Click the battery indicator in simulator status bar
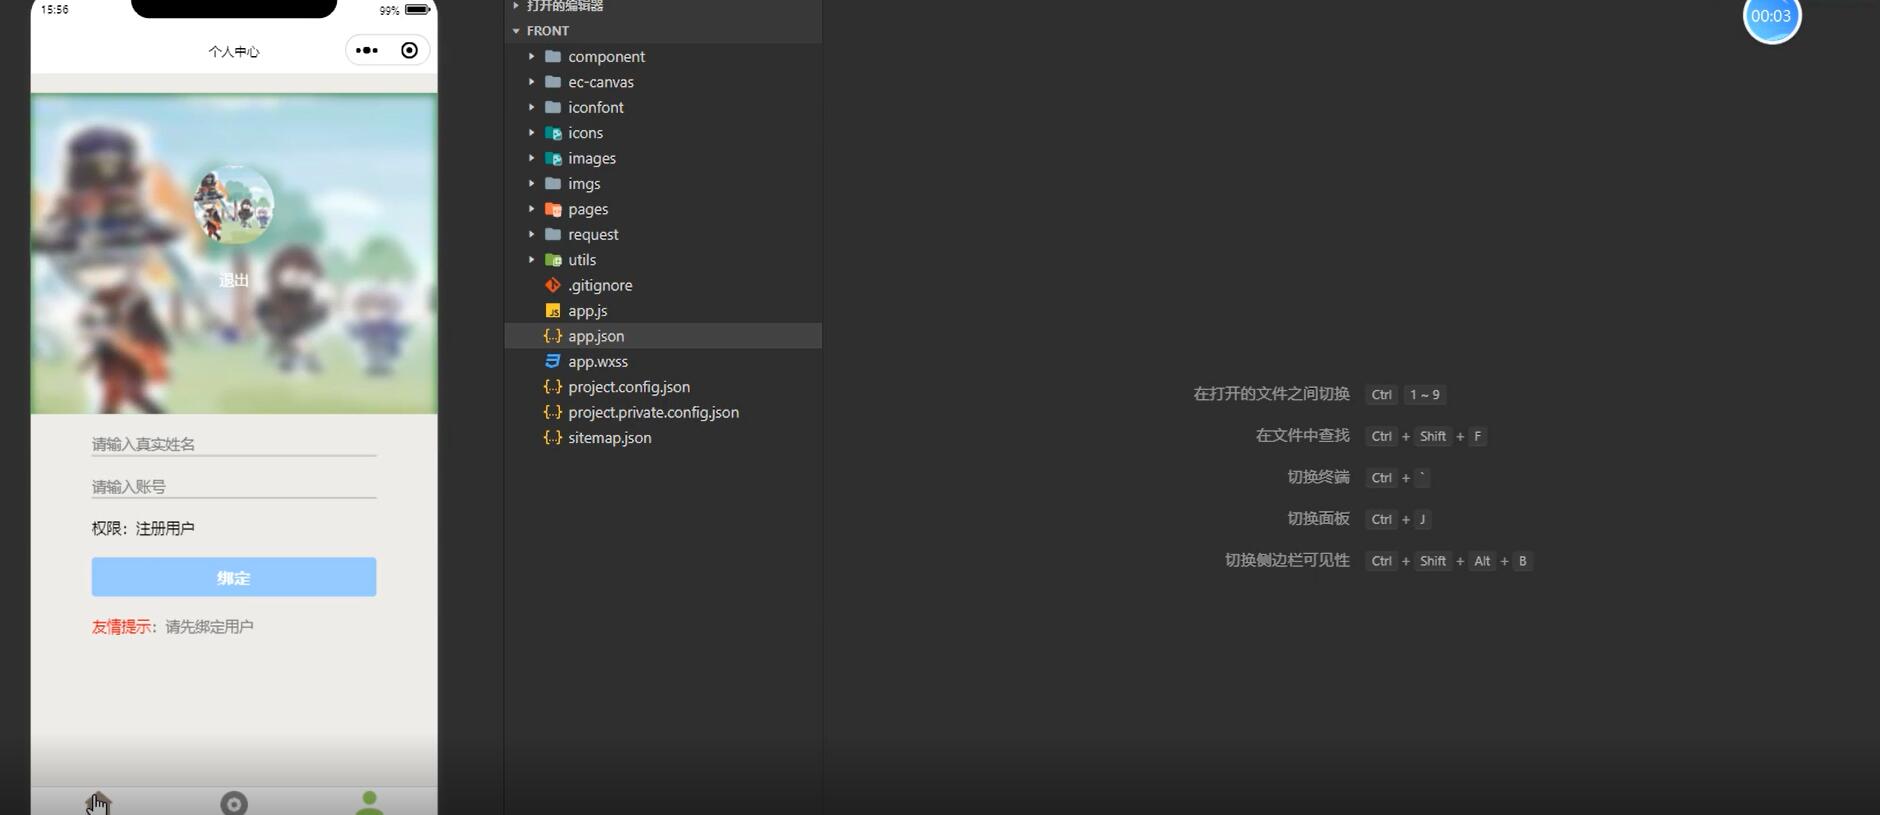The height and width of the screenshot is (815, 1880). [x=417, y=10]
